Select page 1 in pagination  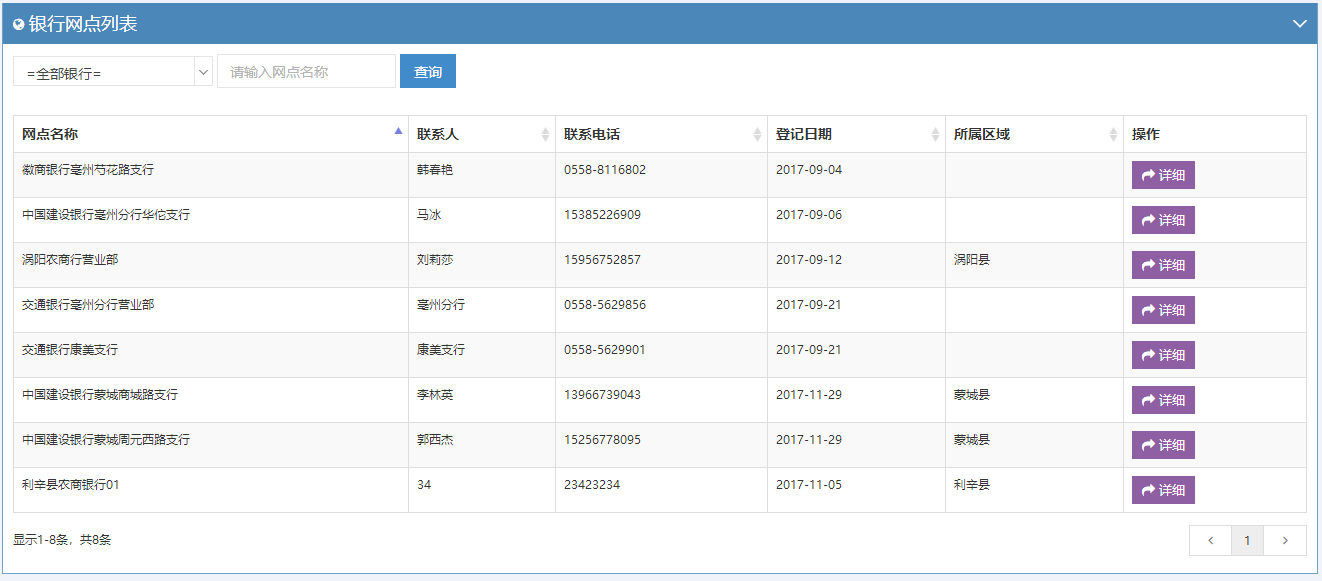coord(1247,541)
